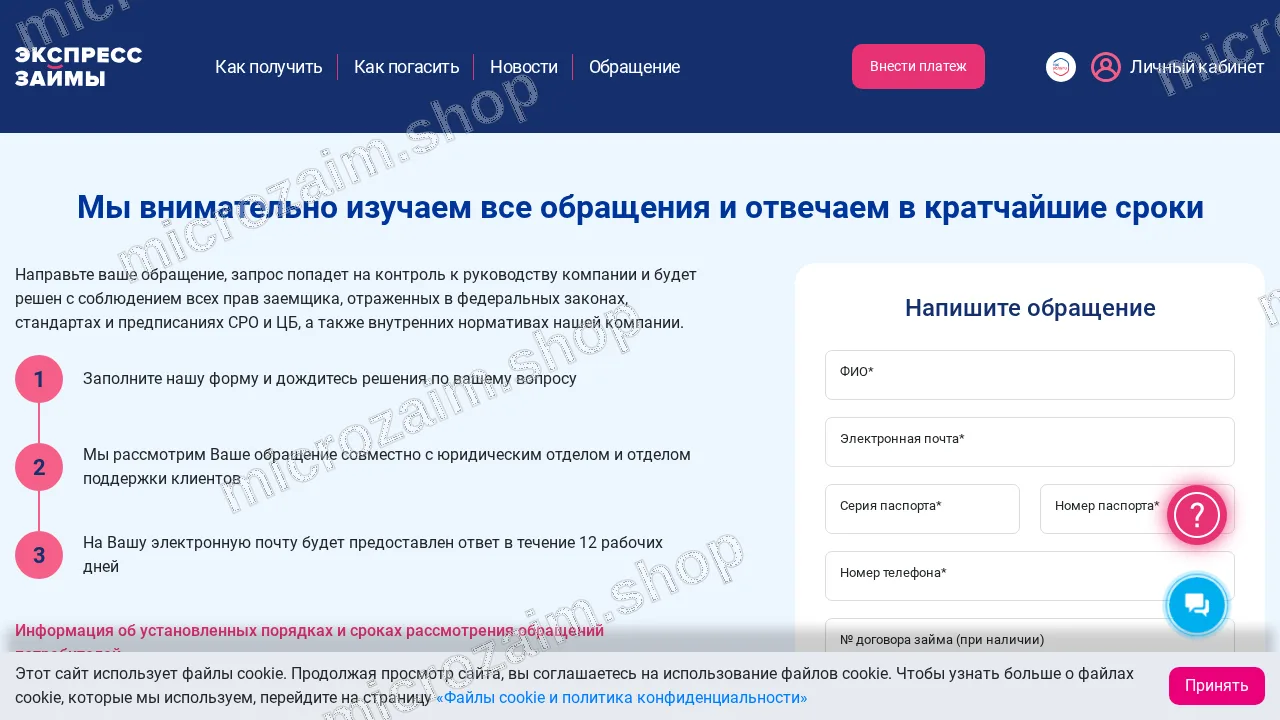Screen dimensions: 1280x720
Task: Click the heading Мы внимательно изучаем все обращения
Action: [x=640, y=208]
